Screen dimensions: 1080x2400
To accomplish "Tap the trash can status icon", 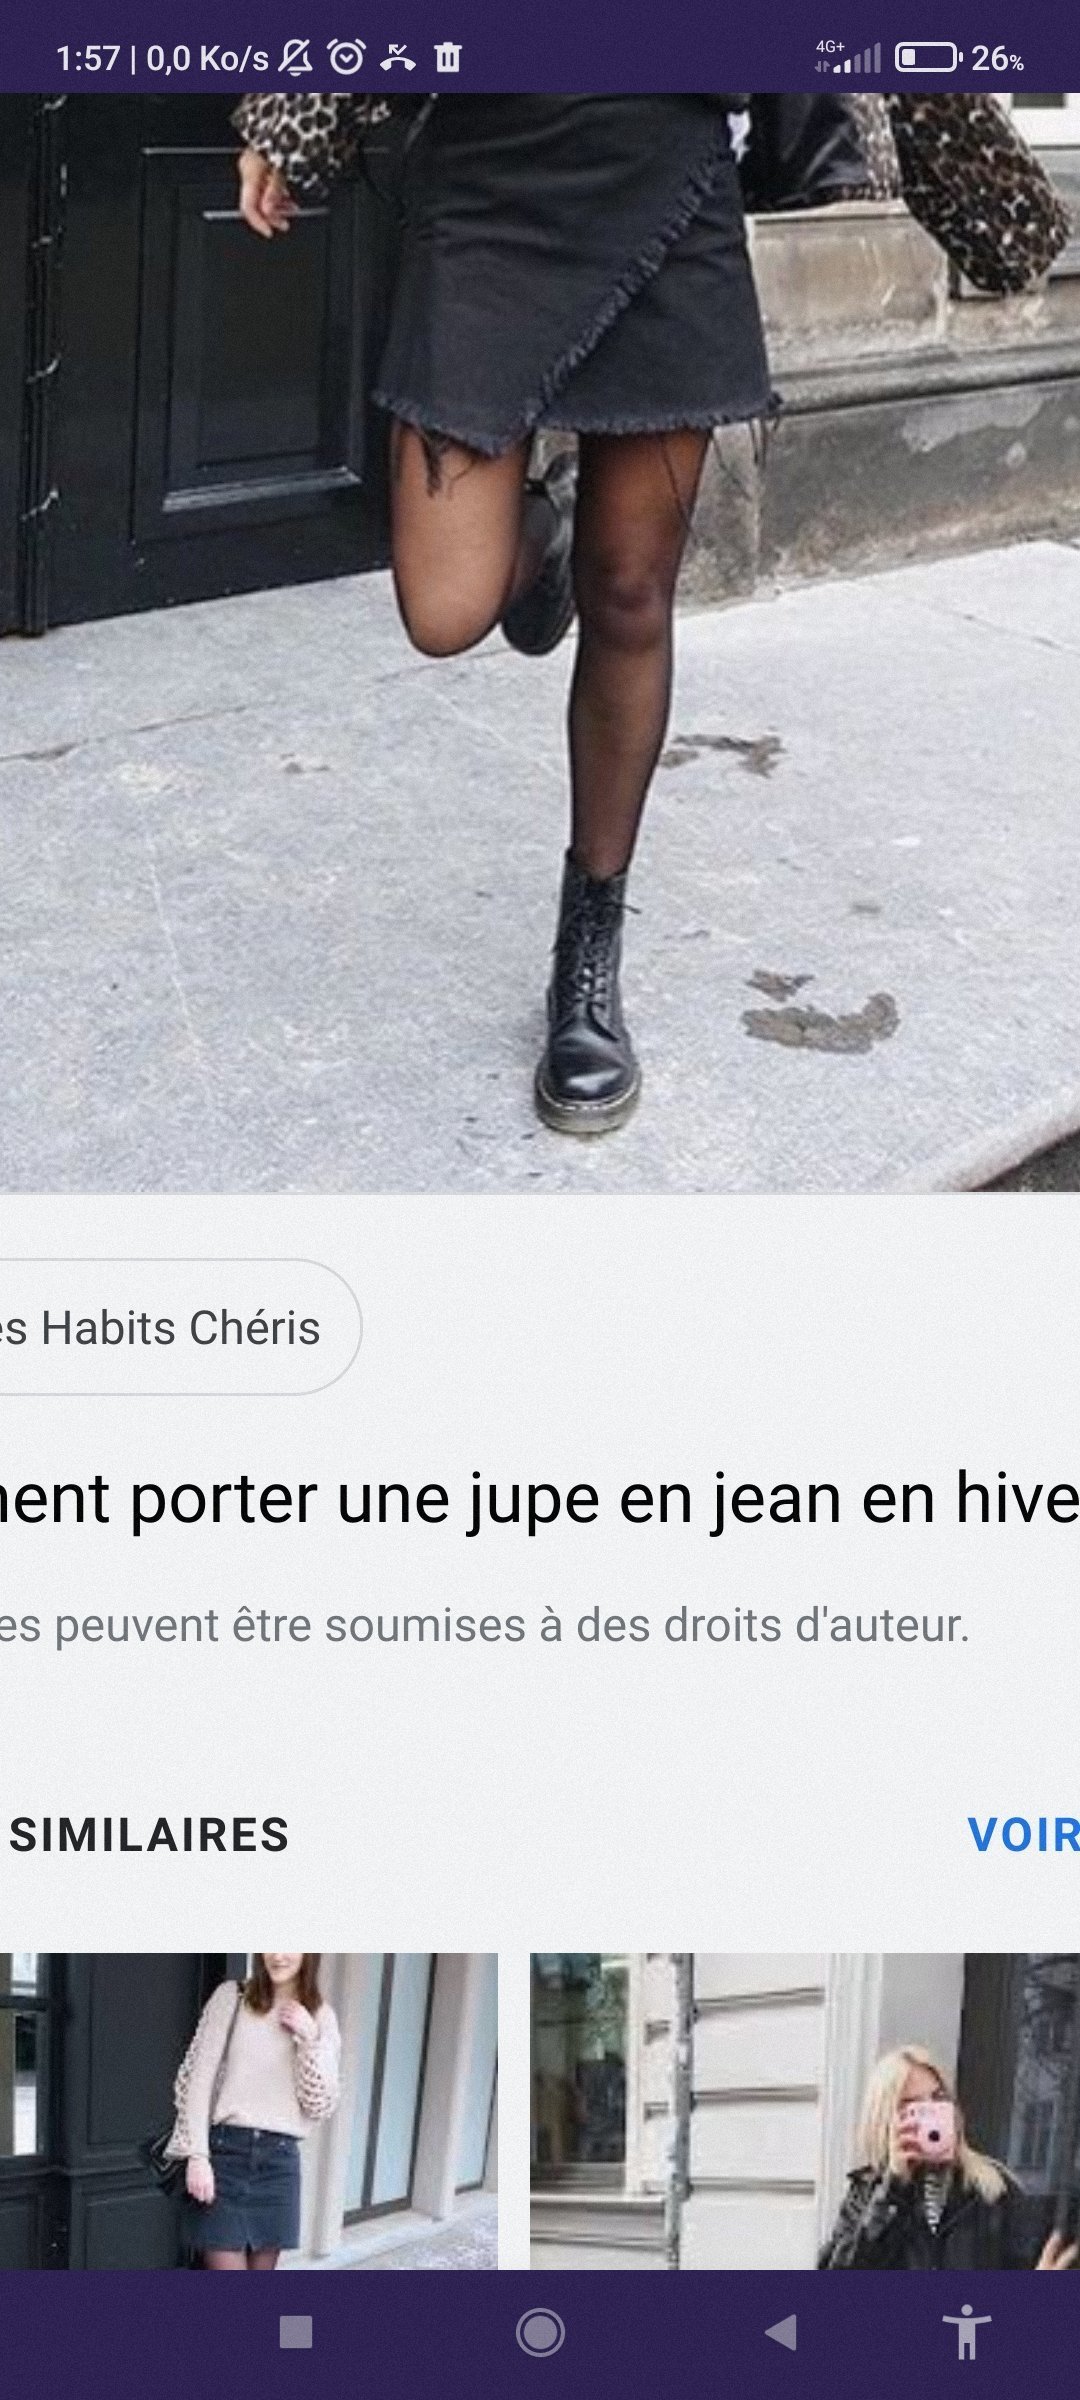I will click(448, 58).
